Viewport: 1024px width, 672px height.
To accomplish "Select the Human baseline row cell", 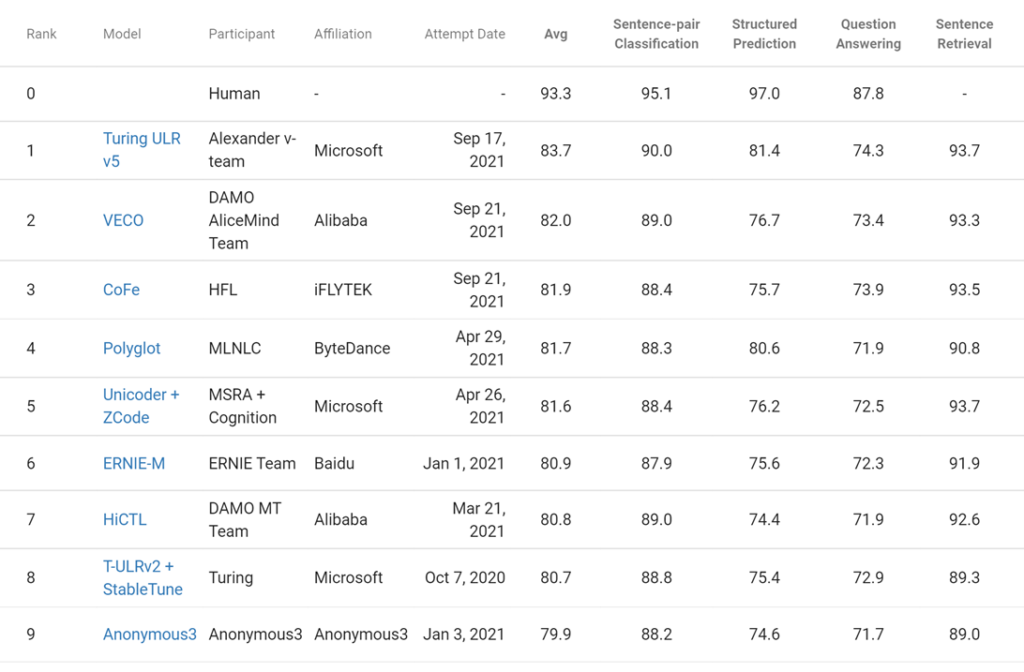I will tap(234, 94).
